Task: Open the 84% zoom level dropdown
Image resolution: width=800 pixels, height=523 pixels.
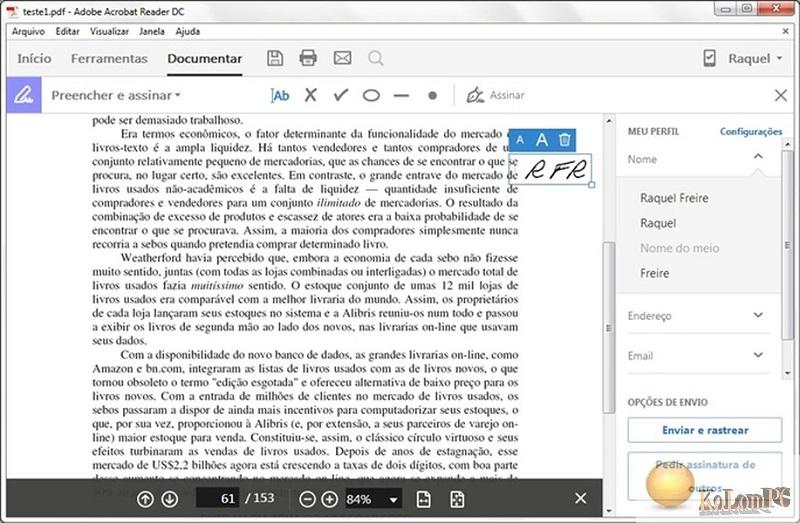Action: point(393,500)
